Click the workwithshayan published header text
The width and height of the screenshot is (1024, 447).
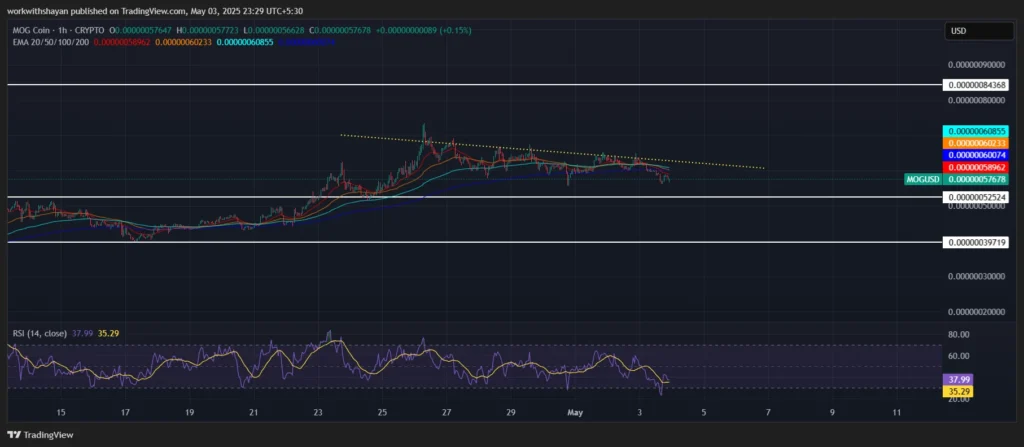point(155,11)
